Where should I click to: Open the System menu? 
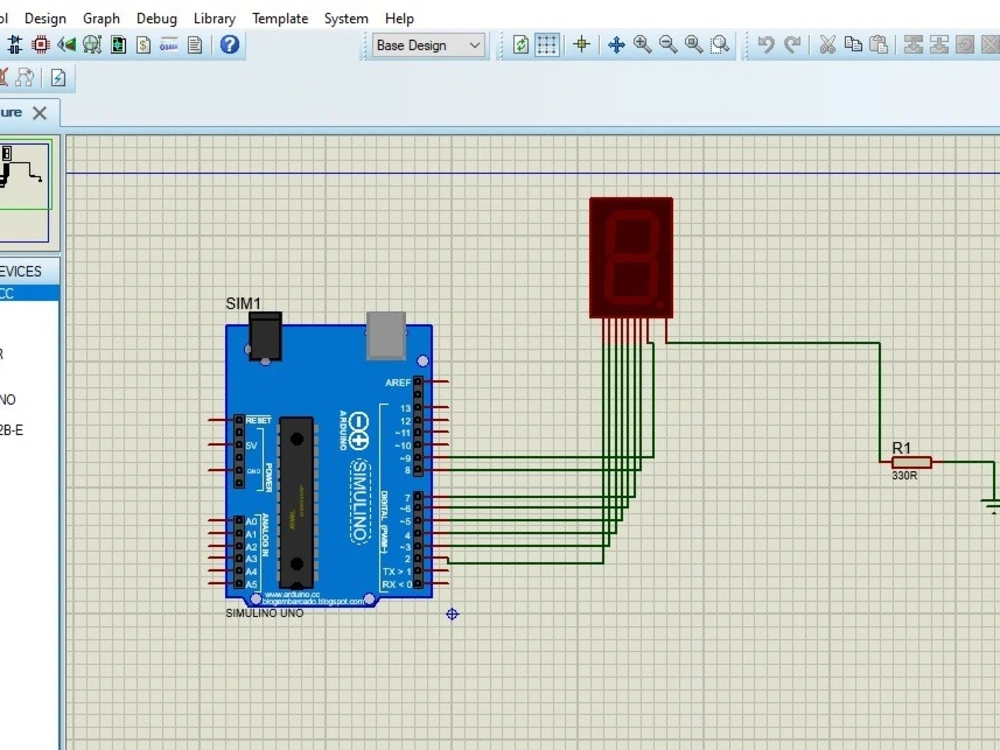pyautogui.click(x=346, y=18)
